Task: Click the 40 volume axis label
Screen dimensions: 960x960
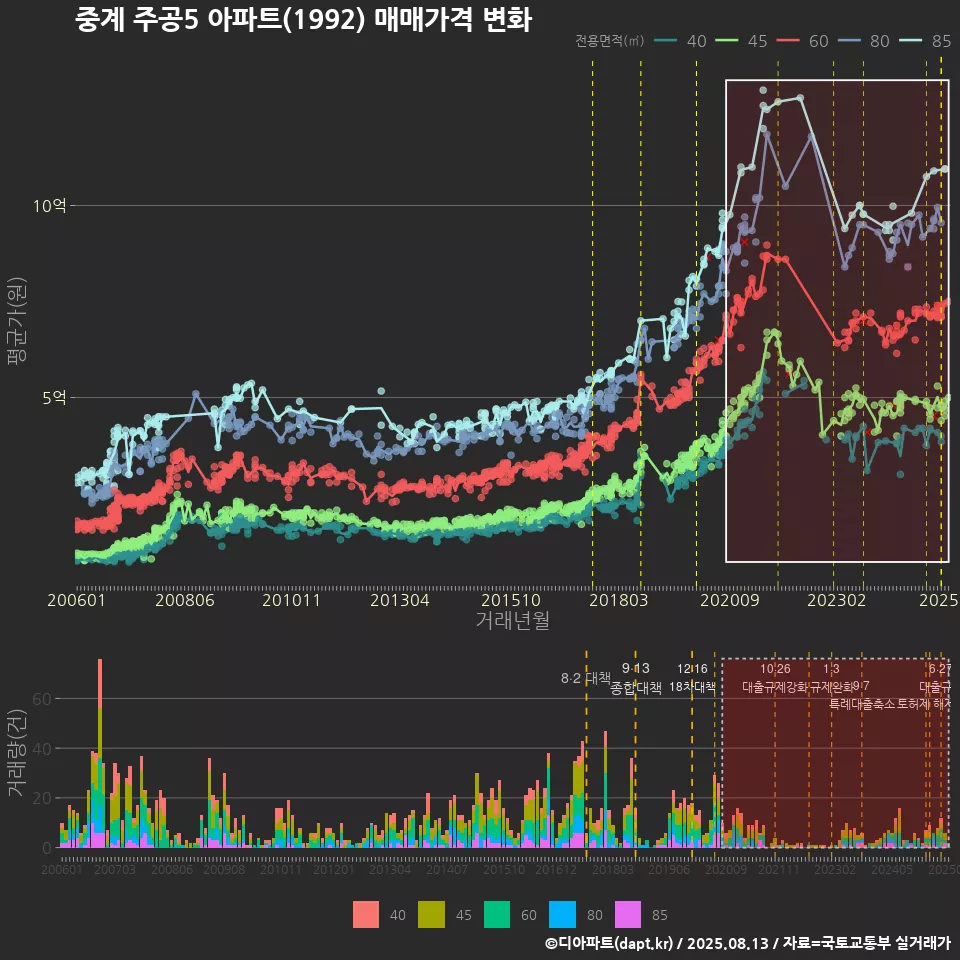Action: click(42, 749)
